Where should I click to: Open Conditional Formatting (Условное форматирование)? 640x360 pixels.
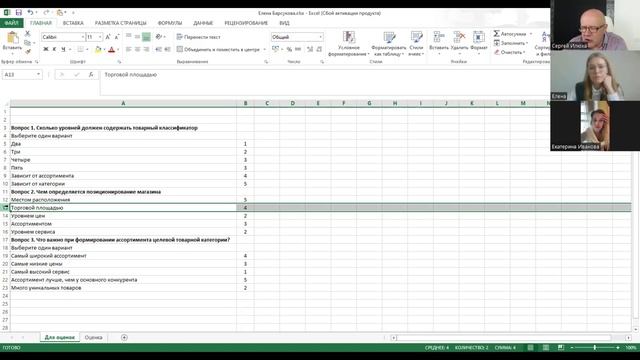tap(349, 43)
